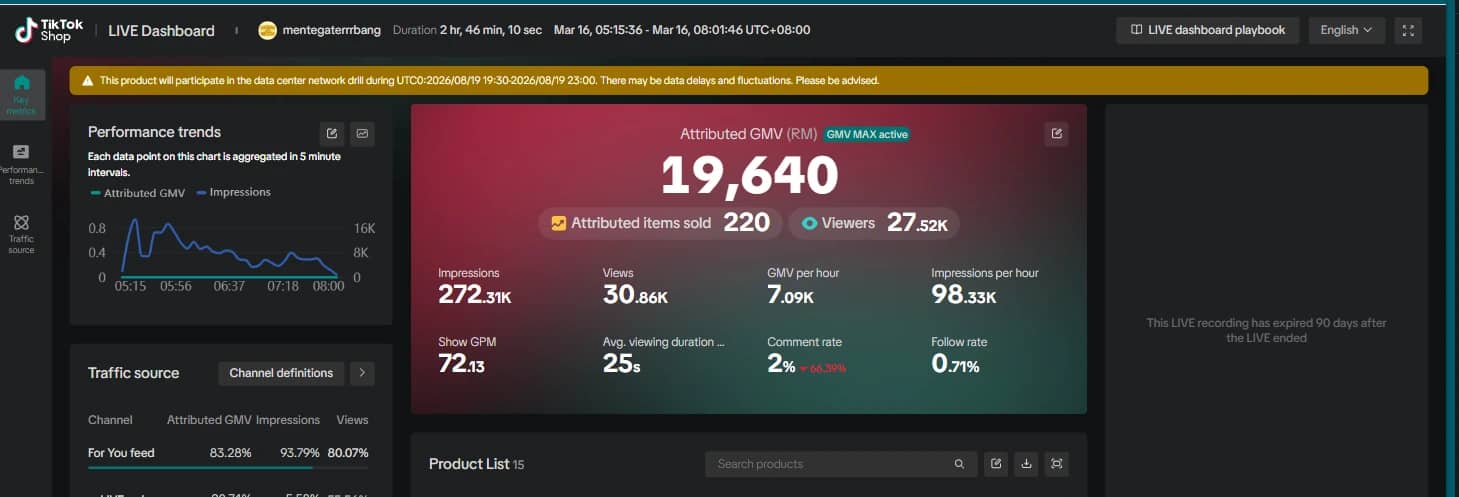
Task: Toggle Impressions legend in chart
Action: pyautogui.click(x=234, y=192)
